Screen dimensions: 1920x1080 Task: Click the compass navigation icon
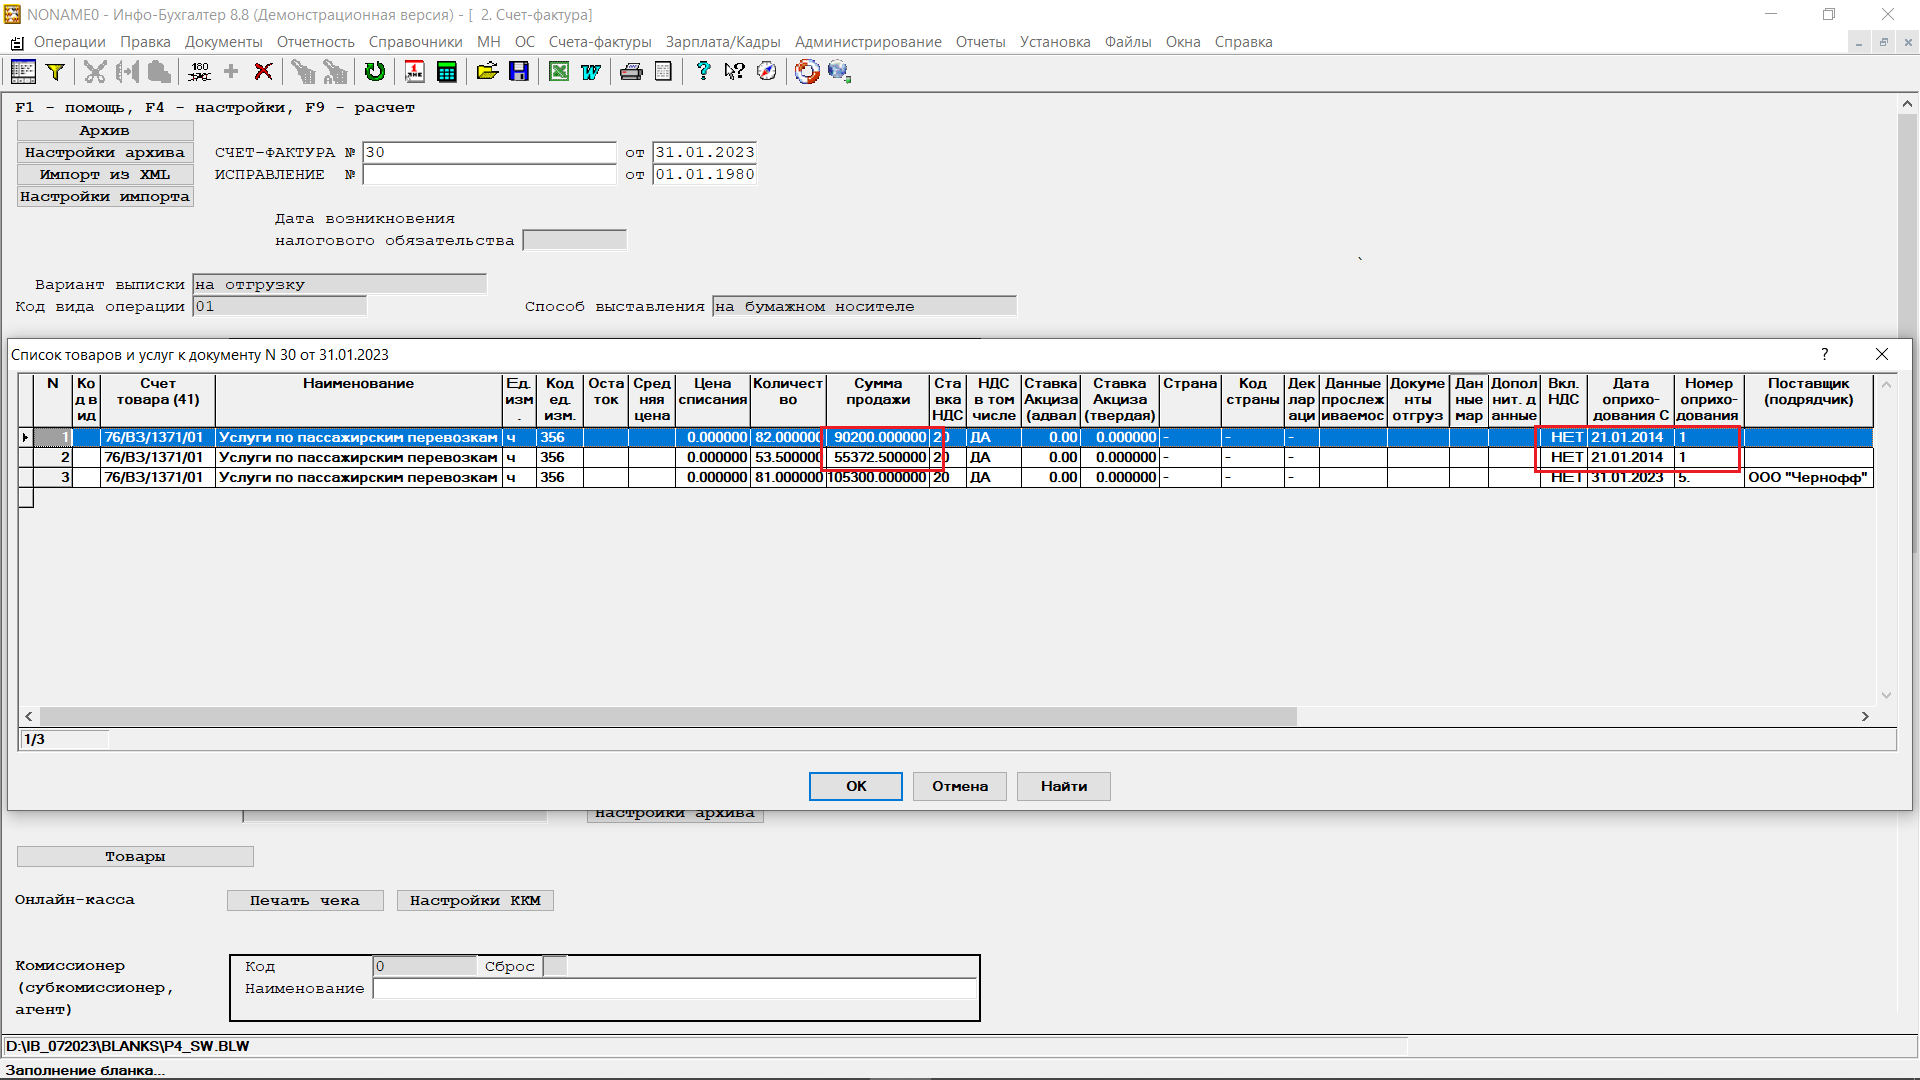click(x=767, y=71)
